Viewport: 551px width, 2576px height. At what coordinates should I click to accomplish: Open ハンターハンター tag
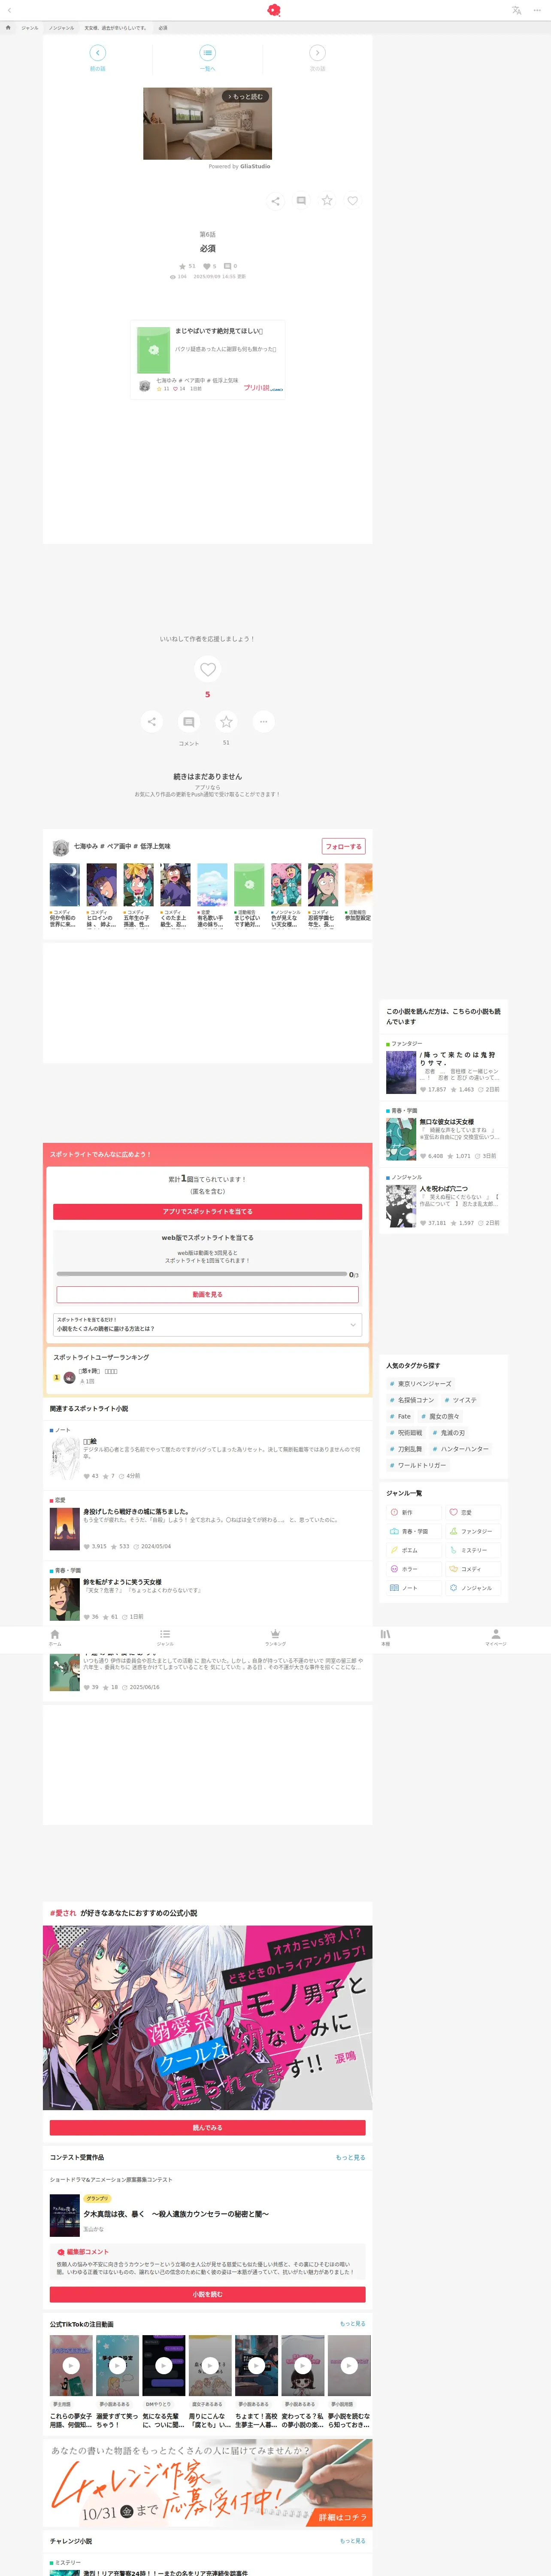460,1449
